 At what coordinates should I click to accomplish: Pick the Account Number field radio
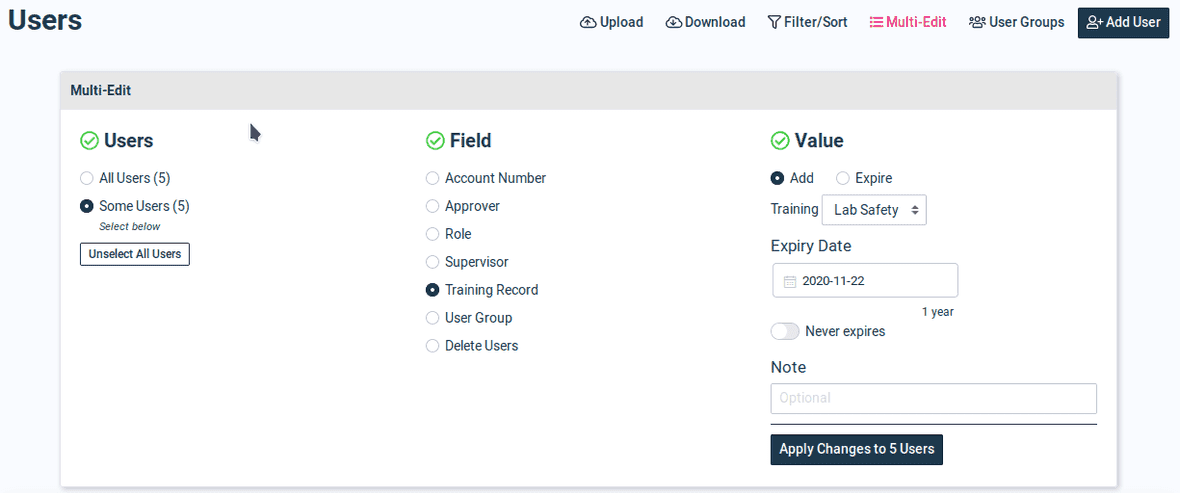433,178
